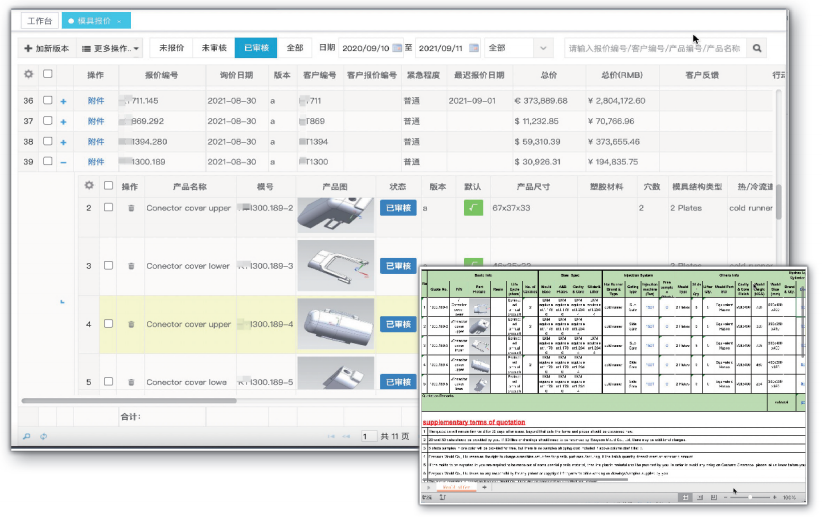
Task: Delete product row 4, Conector cover upper
Action: pos(131,324)
